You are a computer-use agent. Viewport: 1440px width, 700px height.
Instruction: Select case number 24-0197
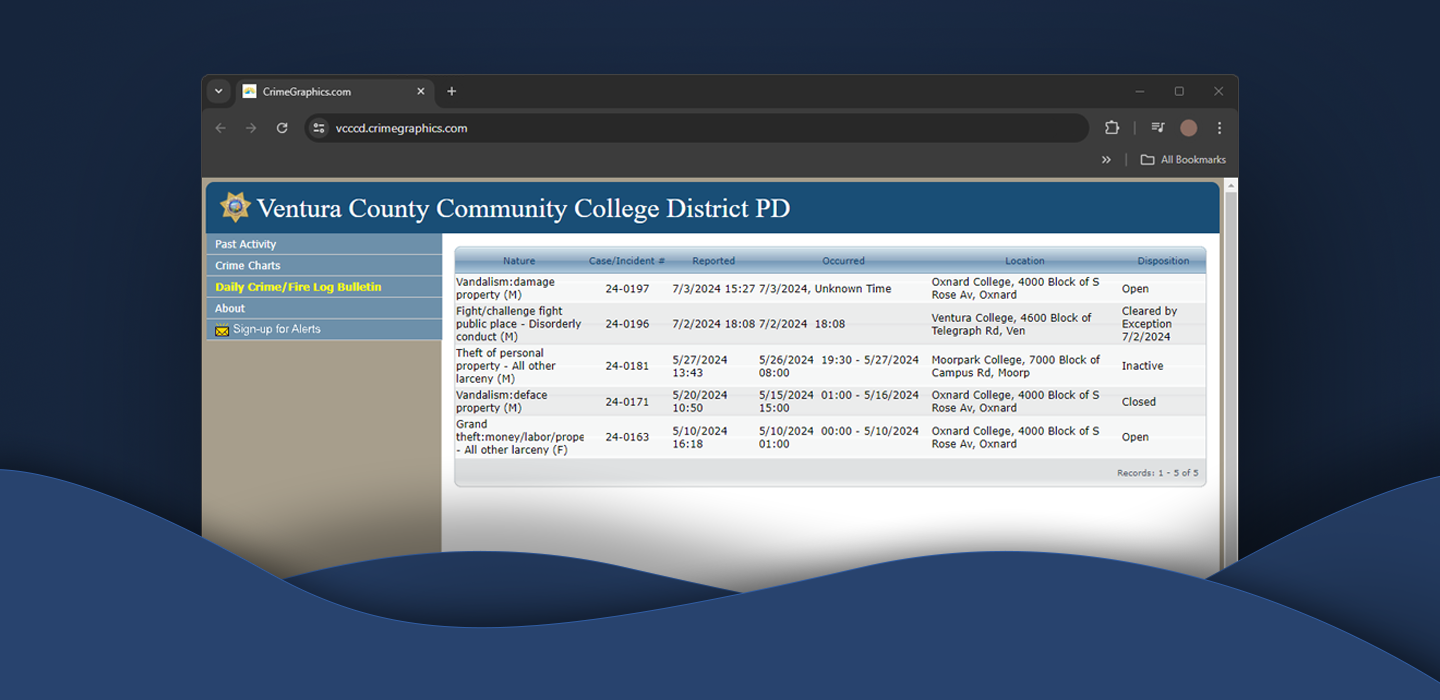point(627,289)
